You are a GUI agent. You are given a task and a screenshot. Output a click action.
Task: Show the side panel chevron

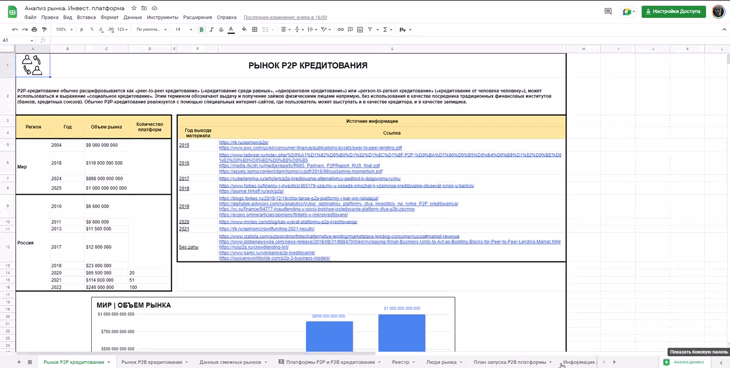point(721,362)
